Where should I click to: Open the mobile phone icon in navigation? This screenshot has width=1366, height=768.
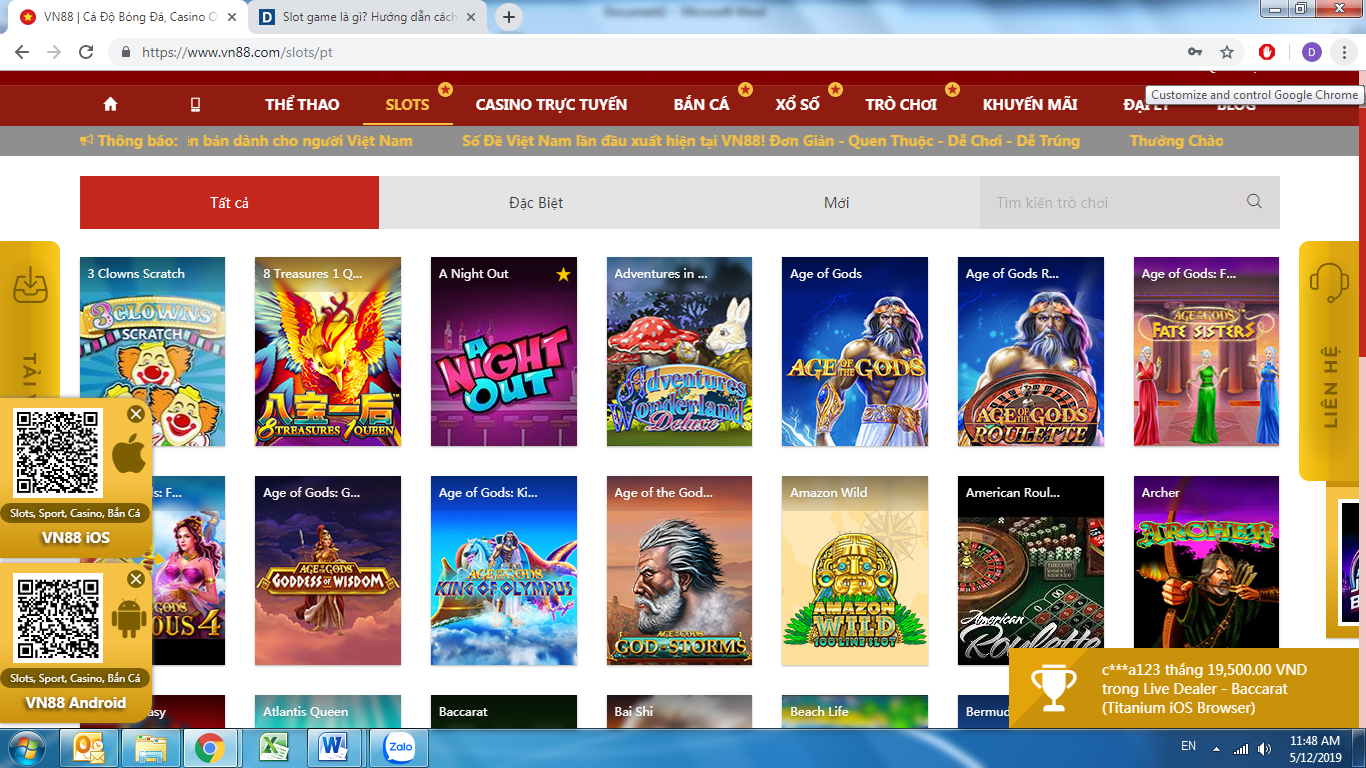195,104
